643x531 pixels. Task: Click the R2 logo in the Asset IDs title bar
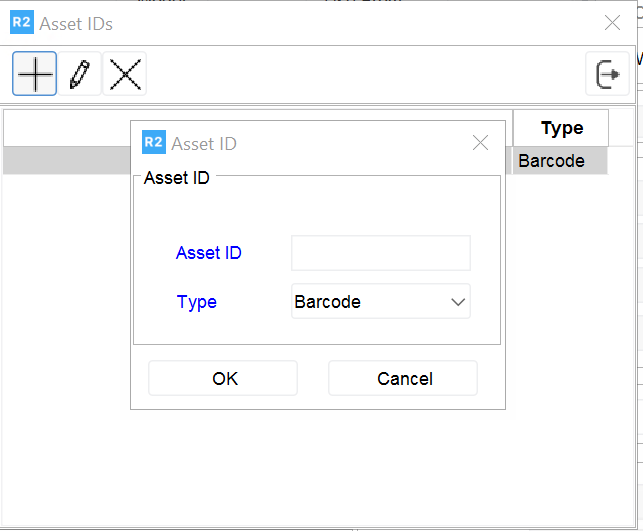point(22,23)
